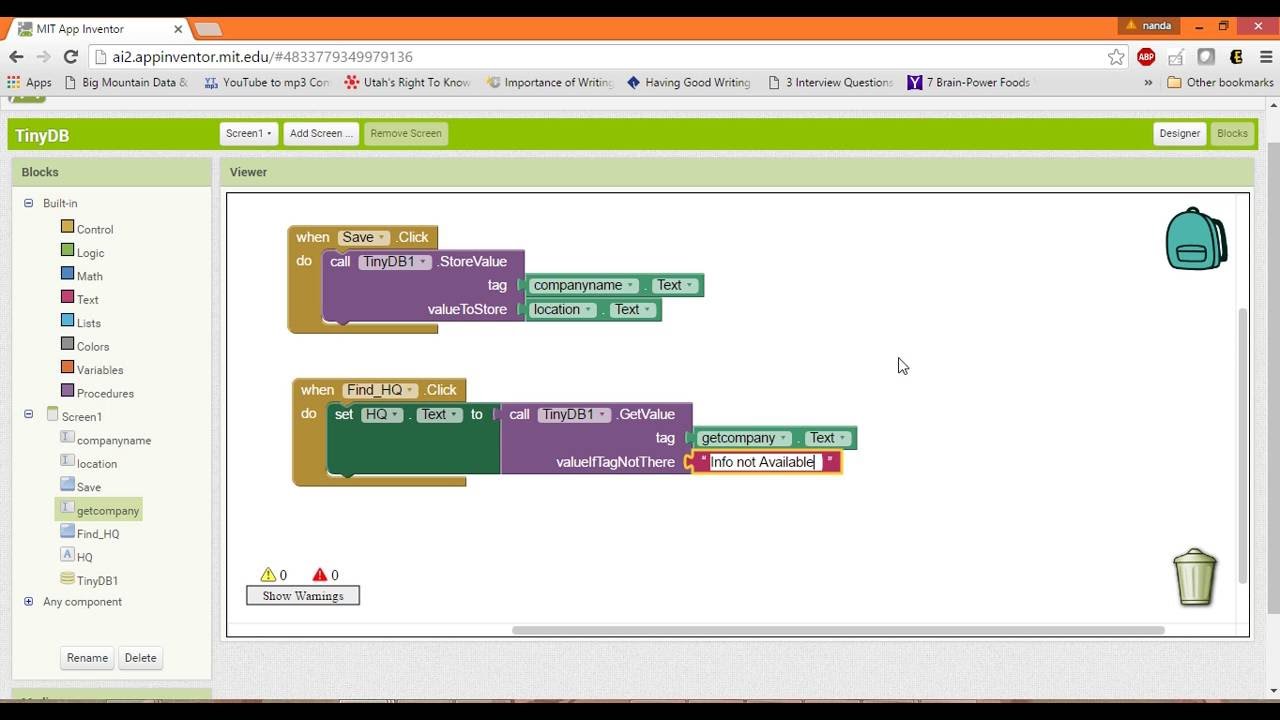Open the Lists blocks category

point(89,323)
